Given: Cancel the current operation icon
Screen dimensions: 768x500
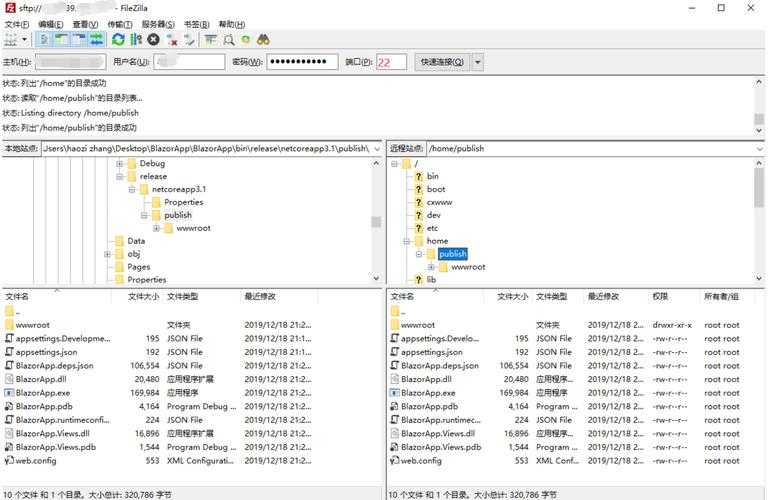Looking at the screenshot, I should point(153,40).
